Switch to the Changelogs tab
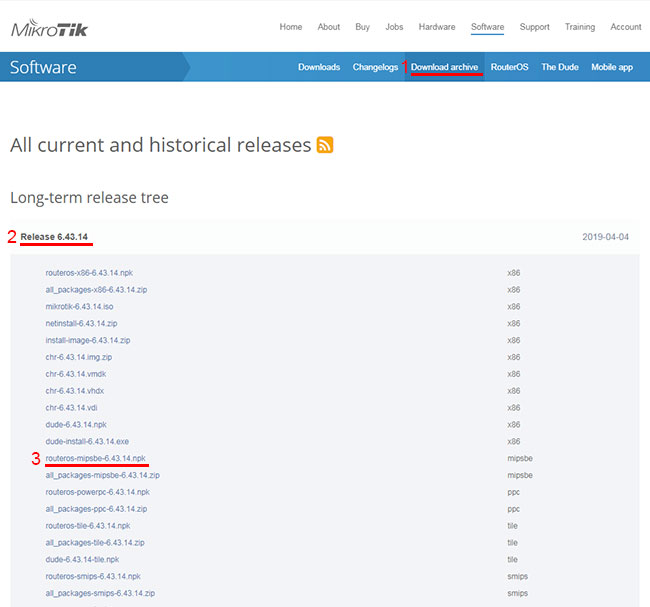Viewport: 650px width, 607px height. (375, 67)
